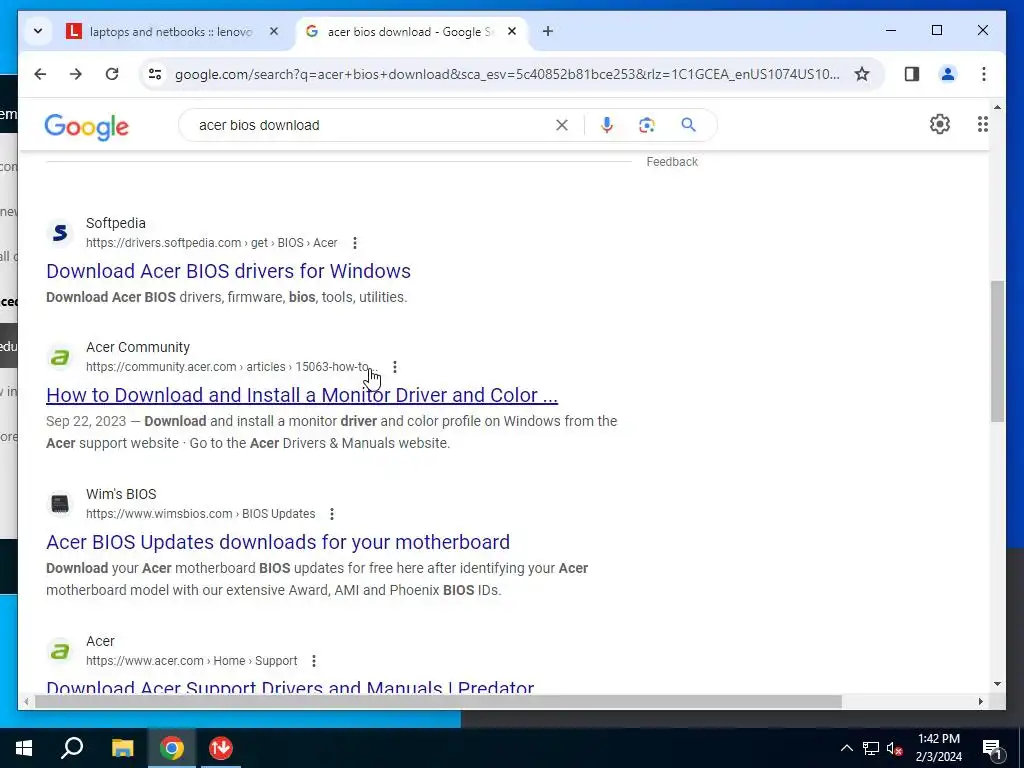Open the Google apps grid
The image size is (1024, 768).
pos(982,124)
